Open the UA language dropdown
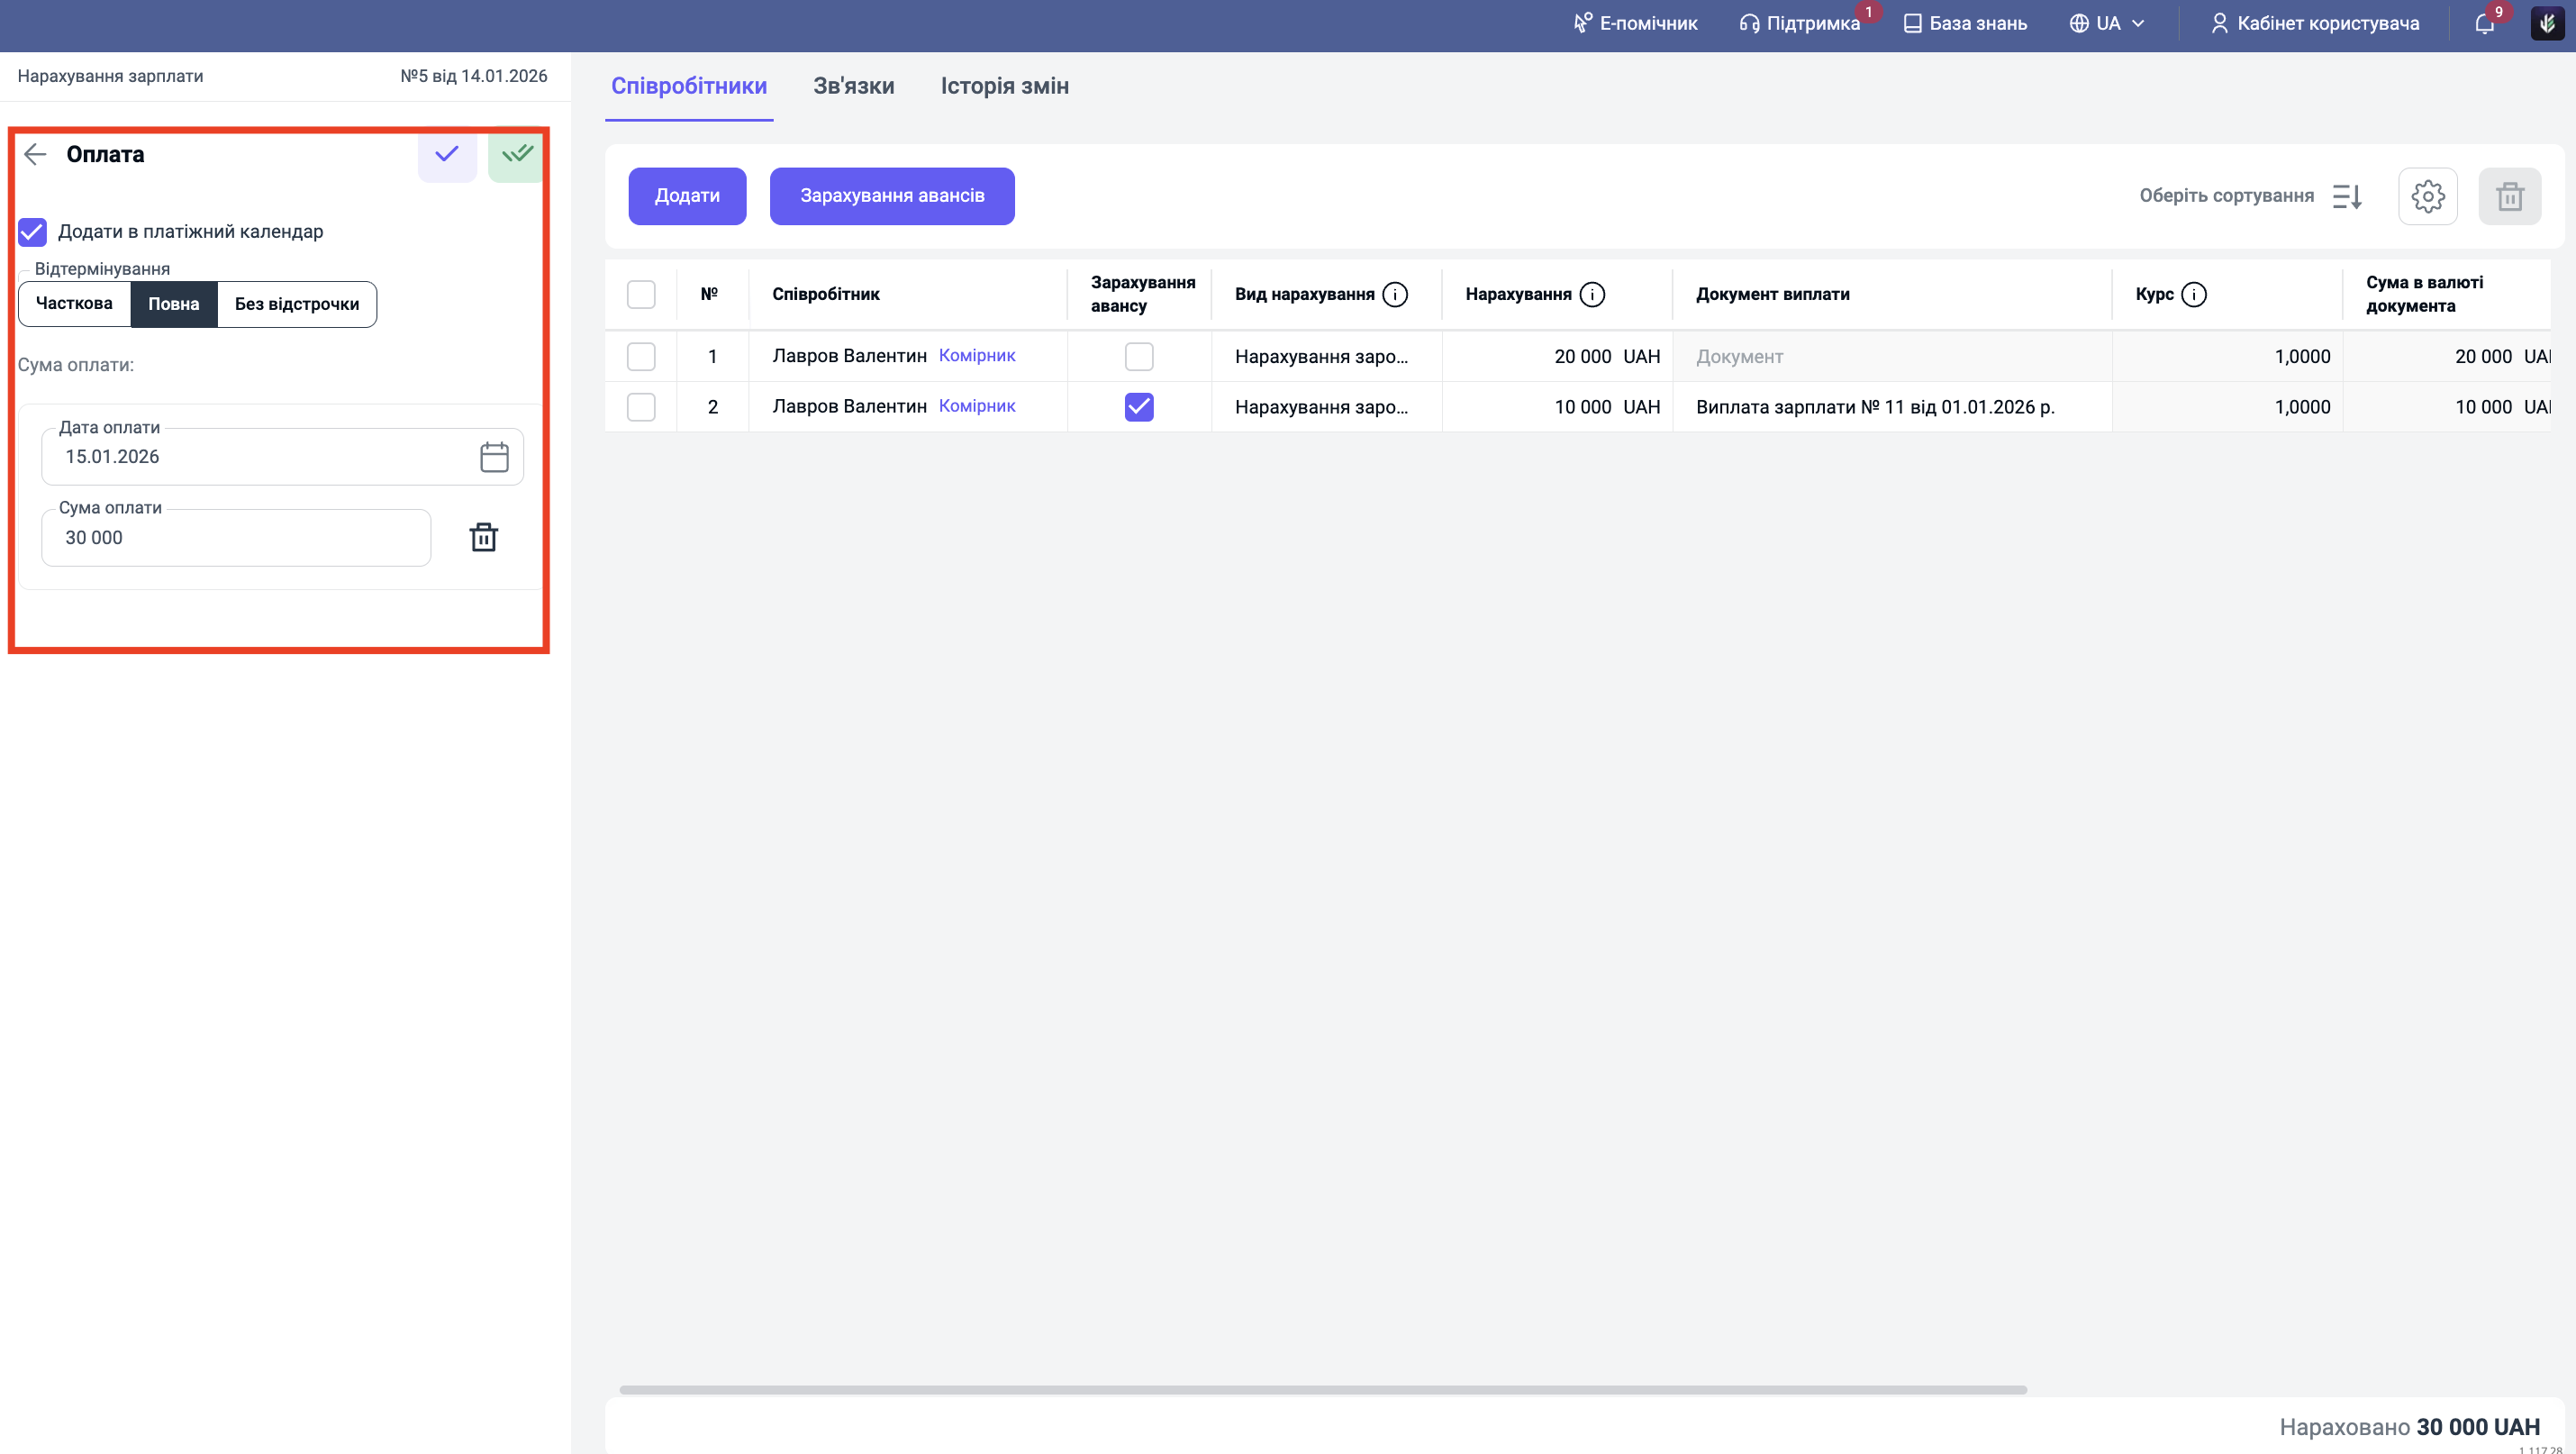This screenshot has height=1454, width=2576. click(x=2107, y=24)
